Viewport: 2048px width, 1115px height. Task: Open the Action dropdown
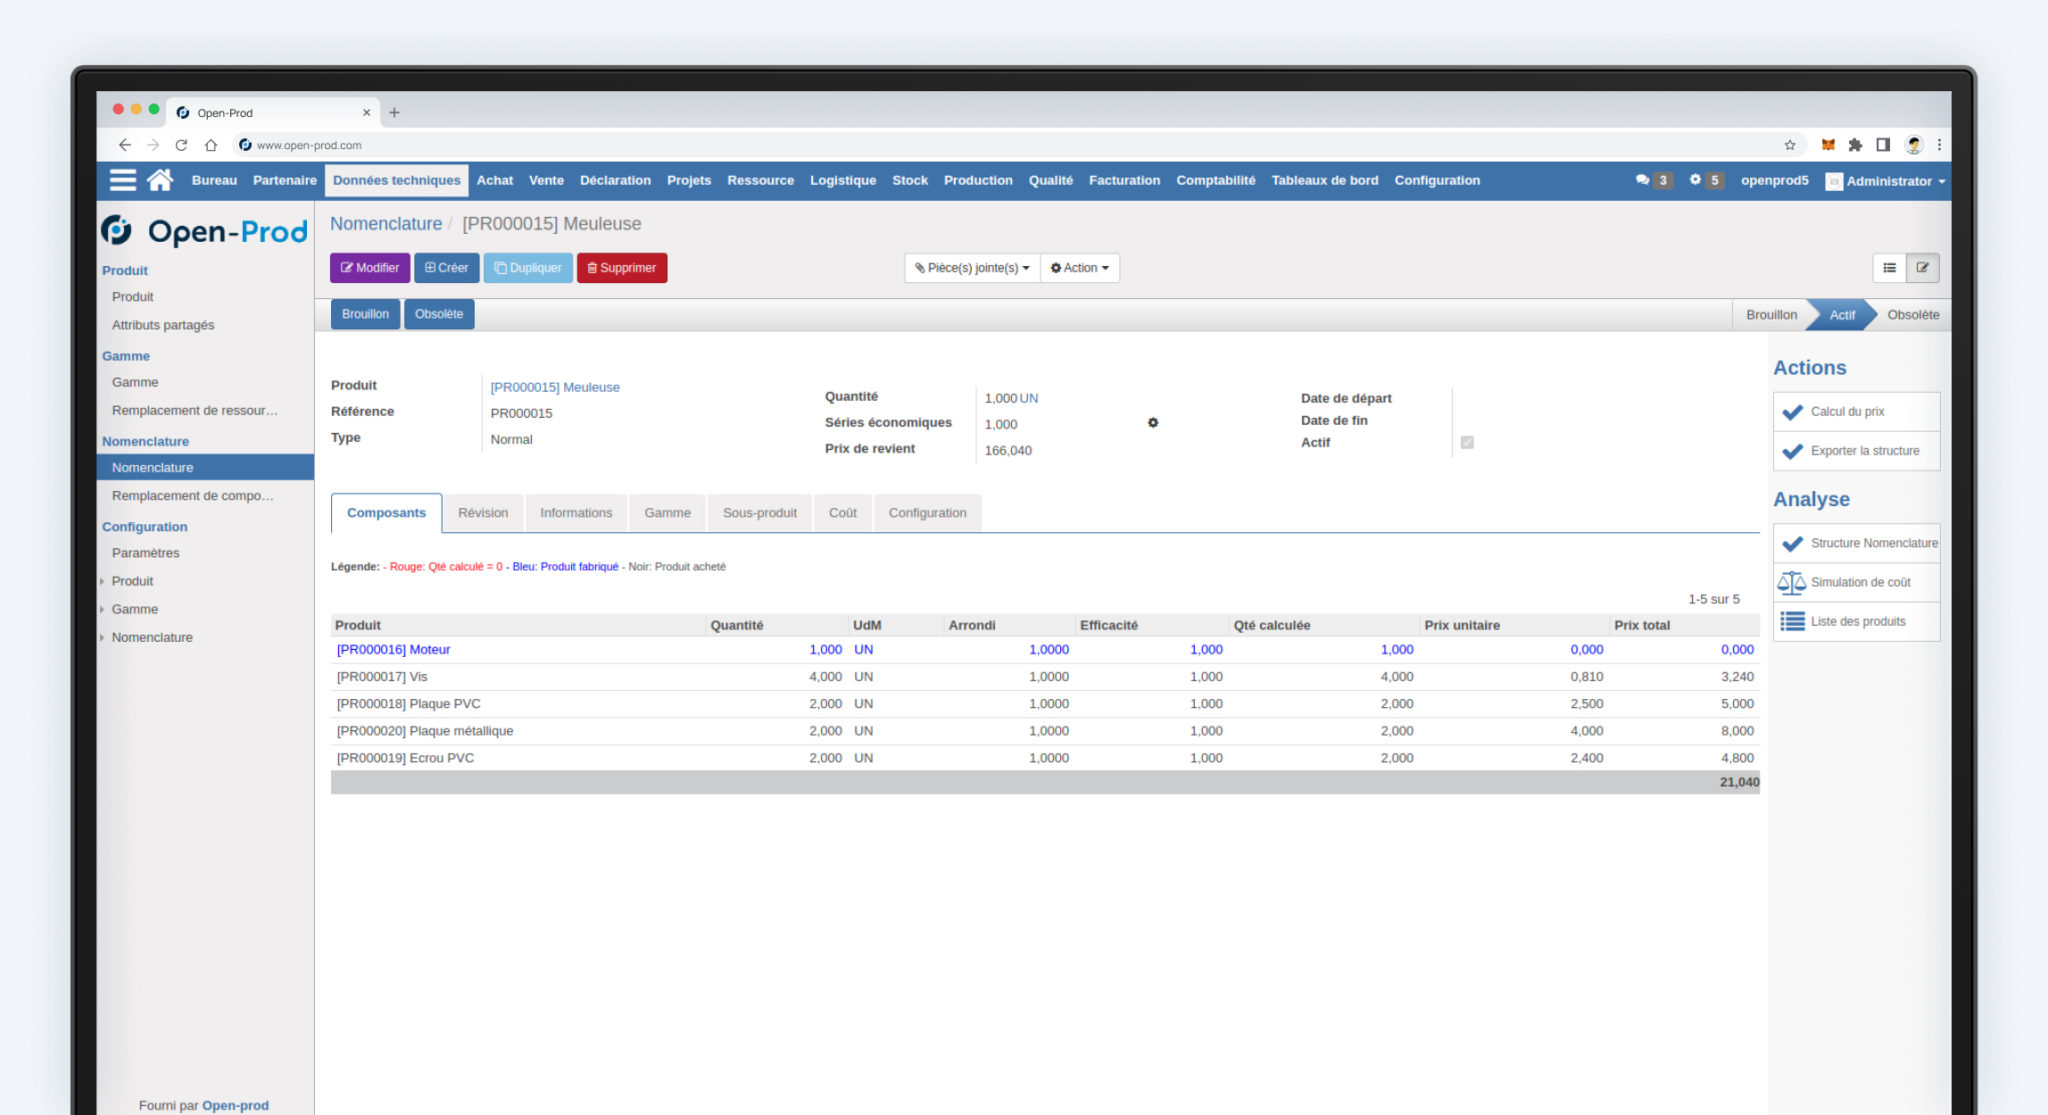pos(1080,267)
